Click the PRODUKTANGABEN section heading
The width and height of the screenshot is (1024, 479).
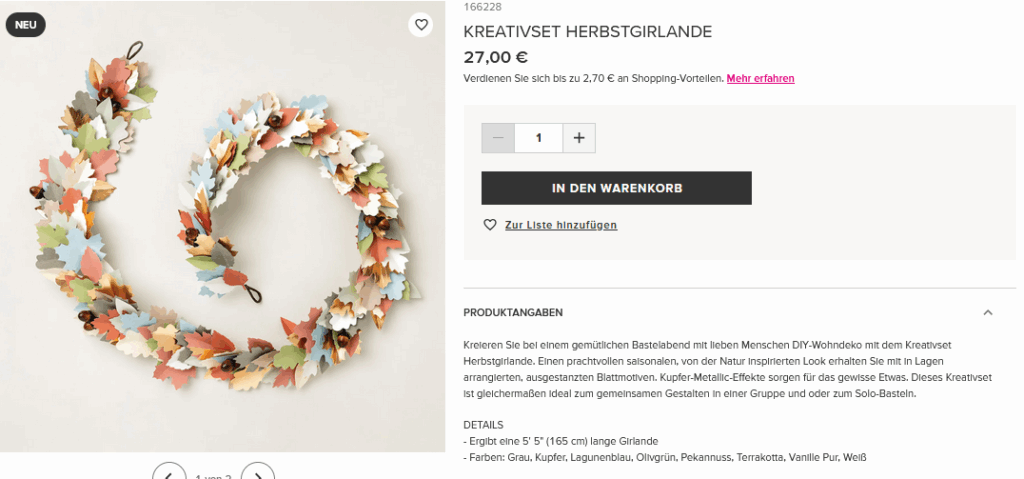tap(513, 312)
